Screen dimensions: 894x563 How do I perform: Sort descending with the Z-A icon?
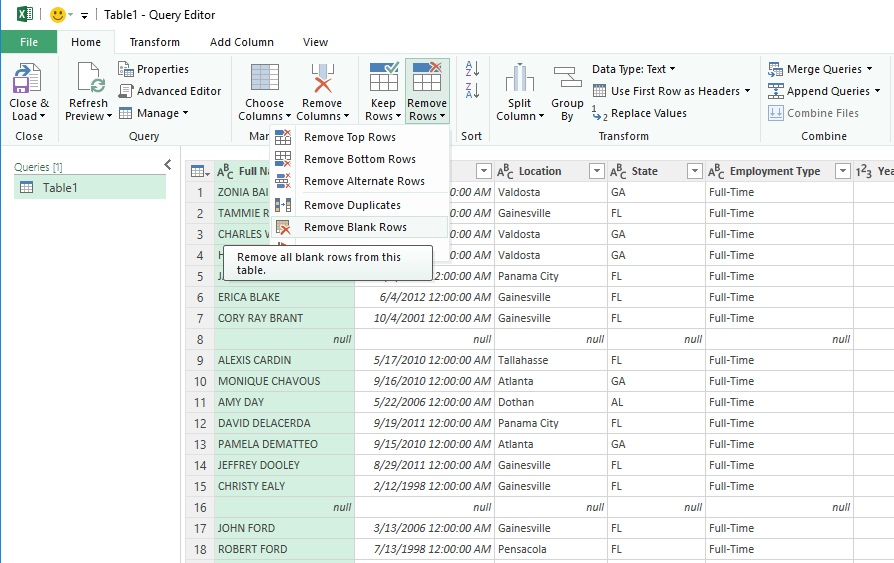pyautogui.click(x=472, y=90)
